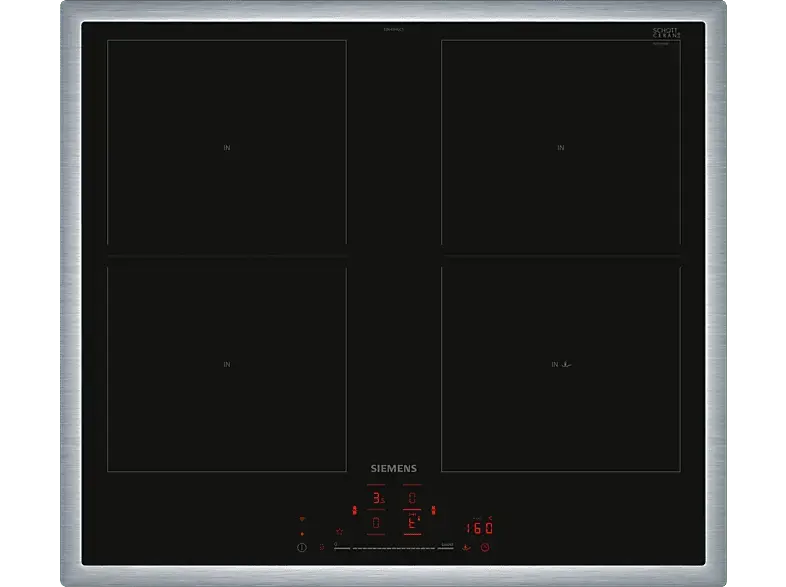The height and width of the screenshot is (587, 786).
Task: Tap the middle of the power level slider
Action: click(392, 548)
